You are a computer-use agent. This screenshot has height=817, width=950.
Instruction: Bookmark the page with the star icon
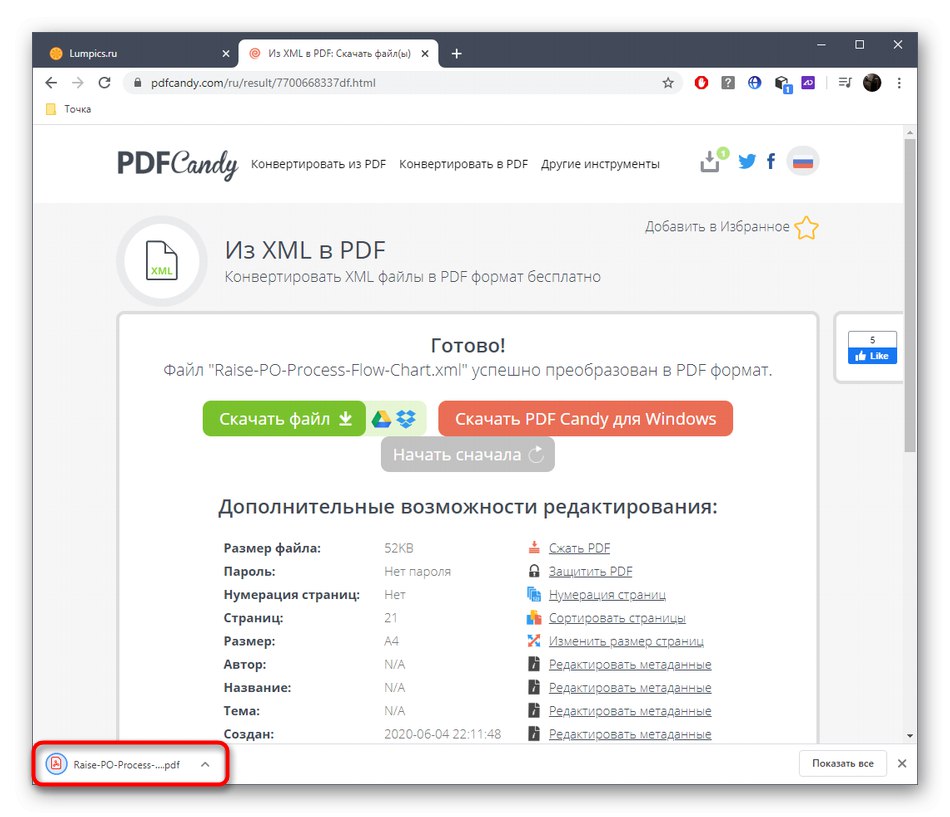668,83
